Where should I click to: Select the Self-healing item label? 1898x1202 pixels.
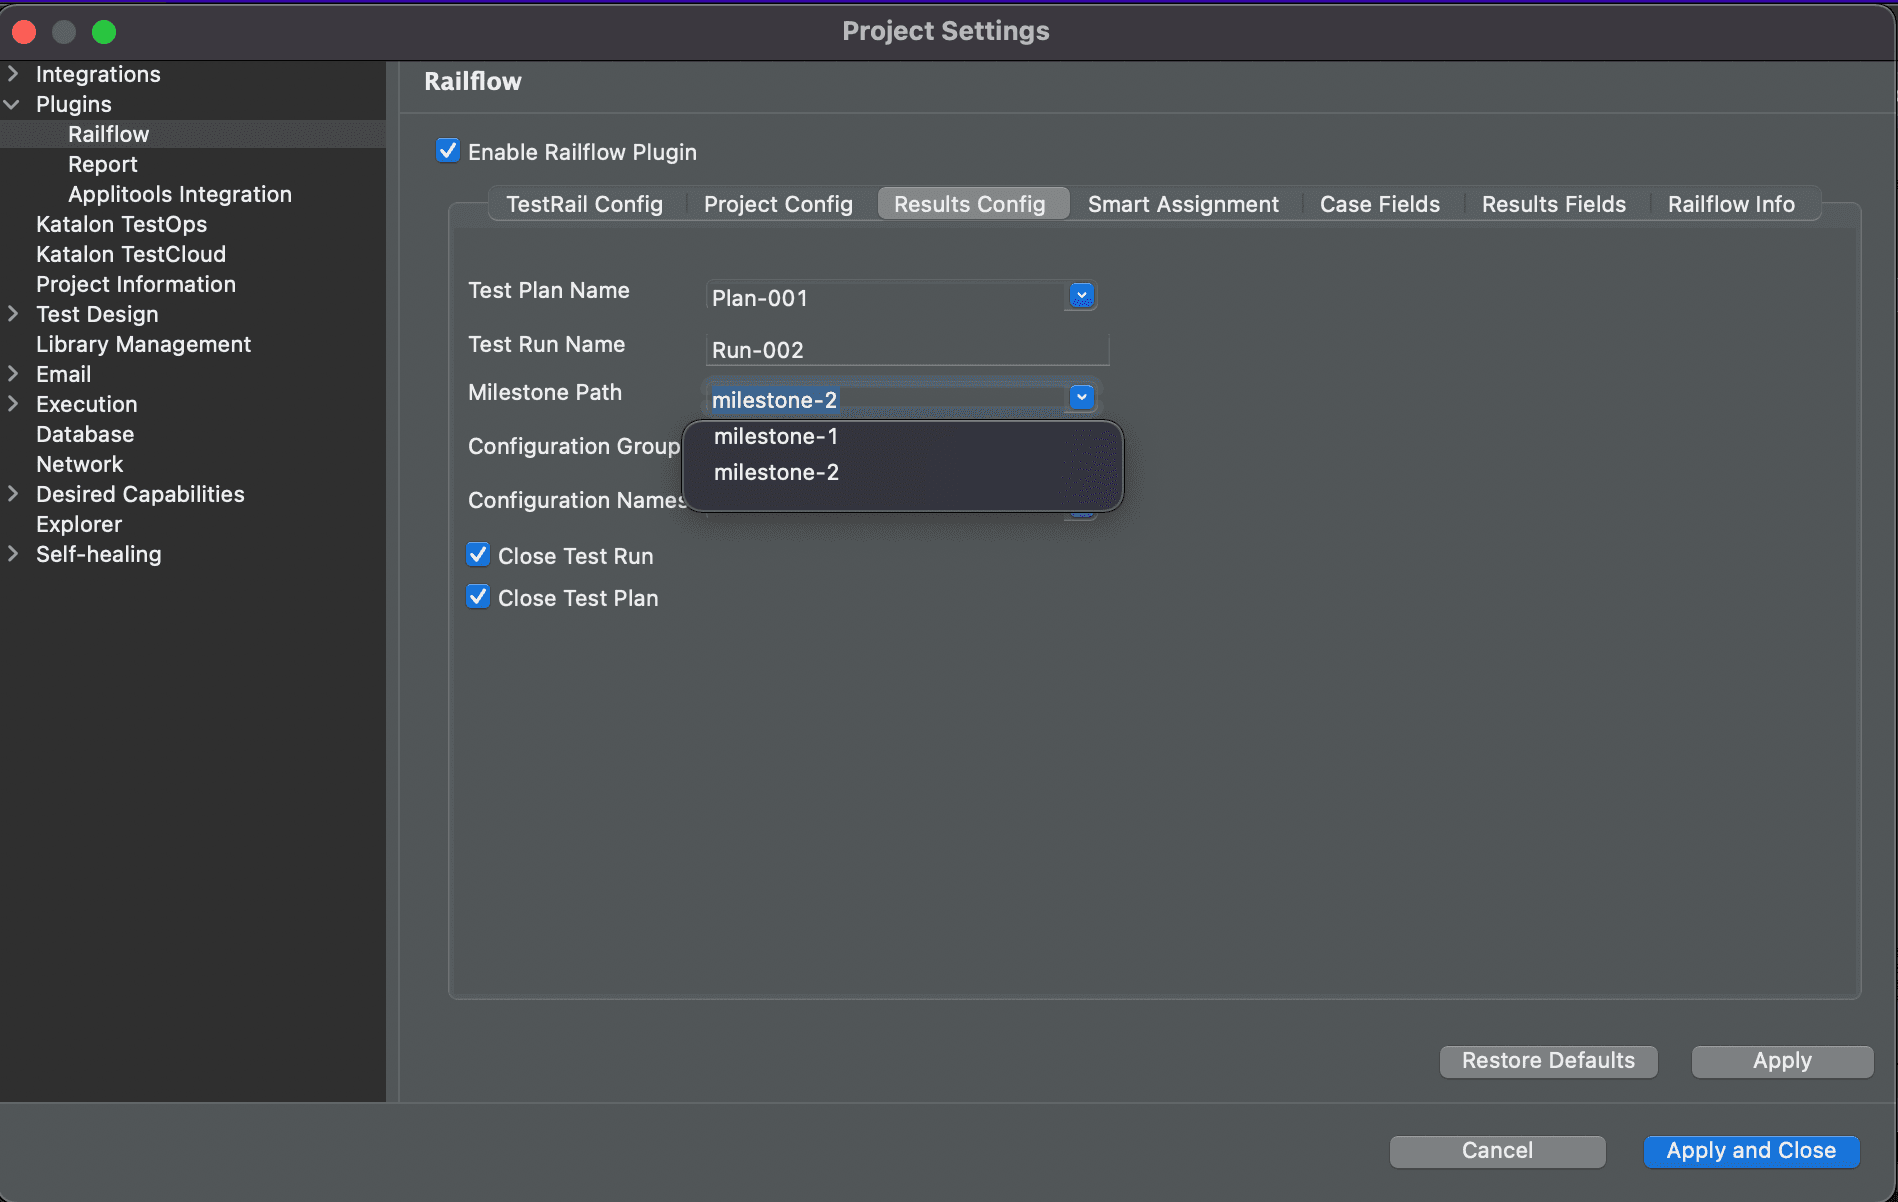click(x=98, y=554)
